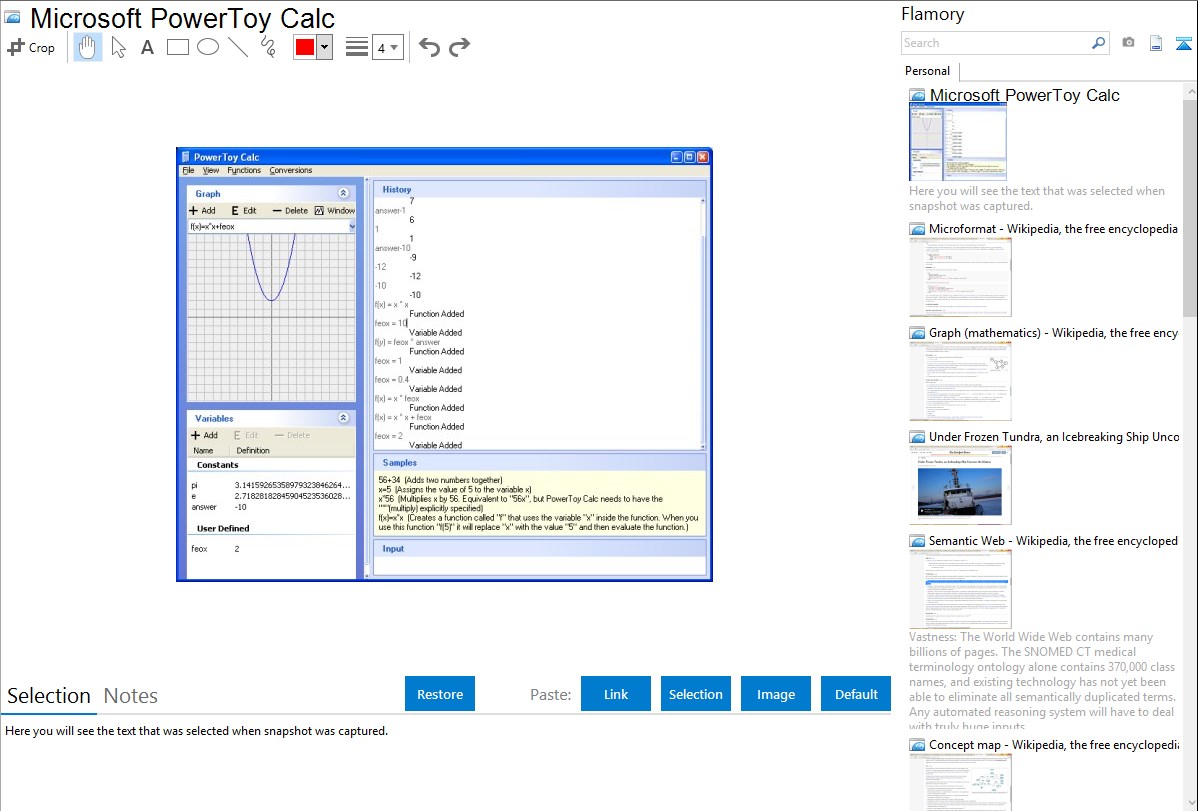1198x811 pixels.
Task: Open the Semantic Web Wikipedia snapshot title
Action: tap(1053, 540)
